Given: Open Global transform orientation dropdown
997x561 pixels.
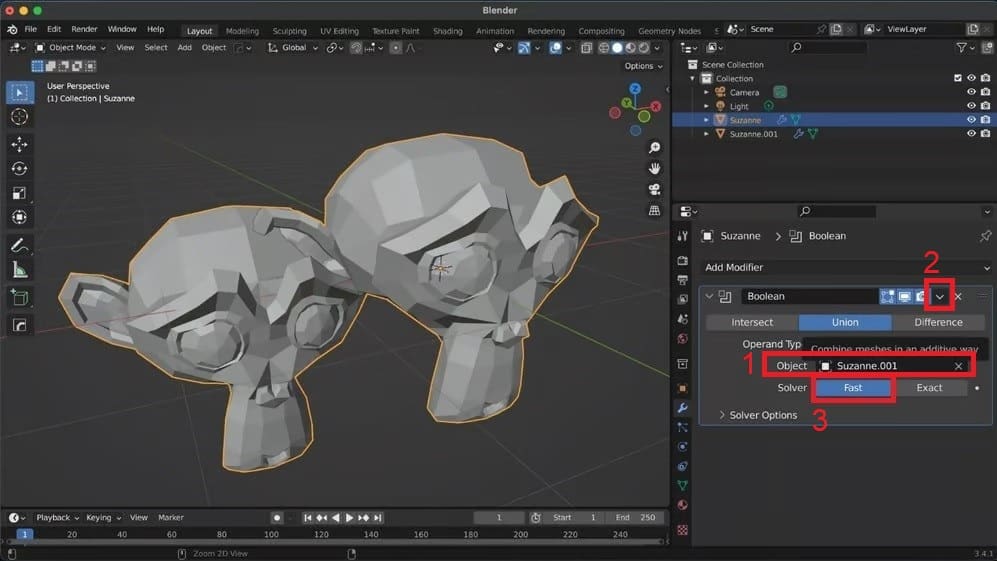Looking at the screenshot, I should (292, 48).
